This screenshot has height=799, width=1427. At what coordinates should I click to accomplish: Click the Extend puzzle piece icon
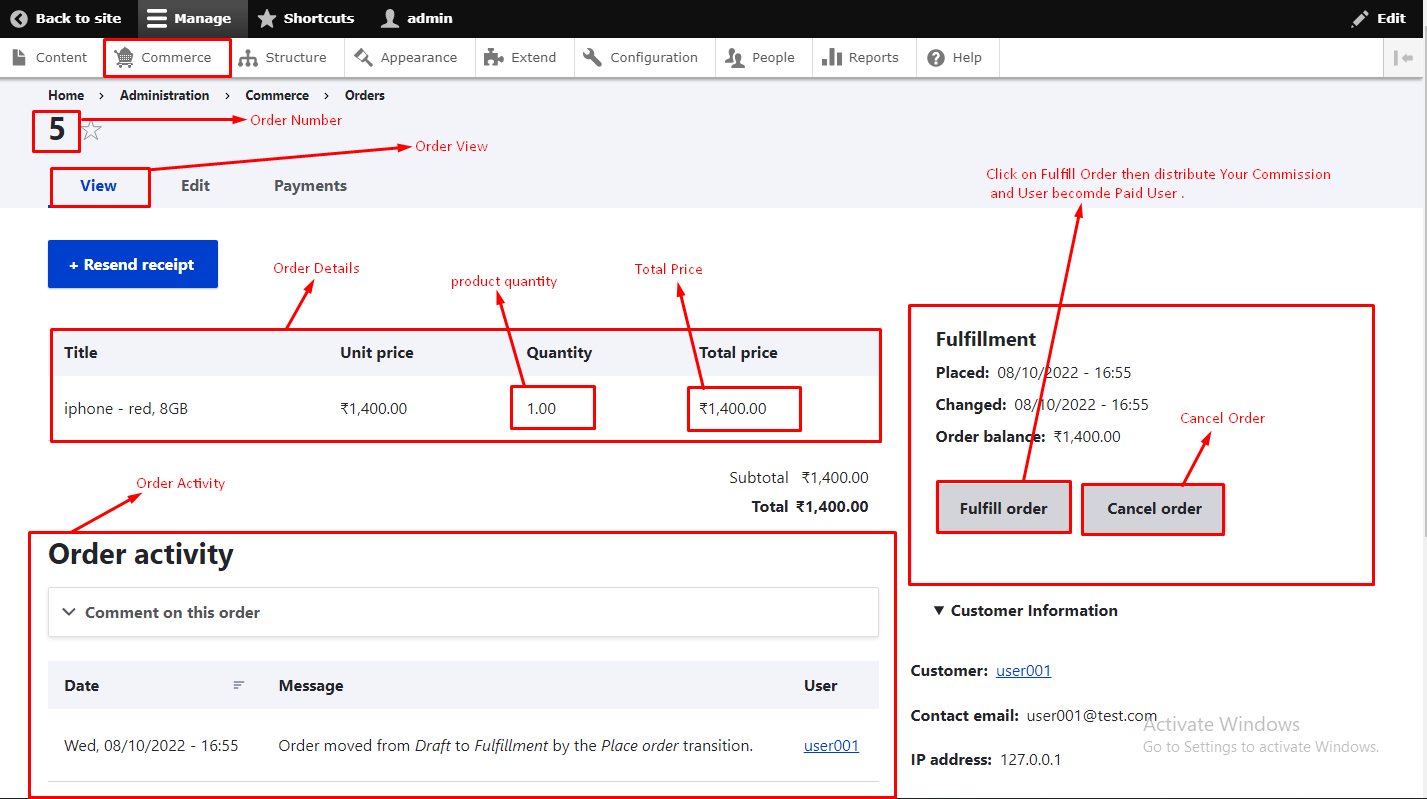tap(493, 58)
